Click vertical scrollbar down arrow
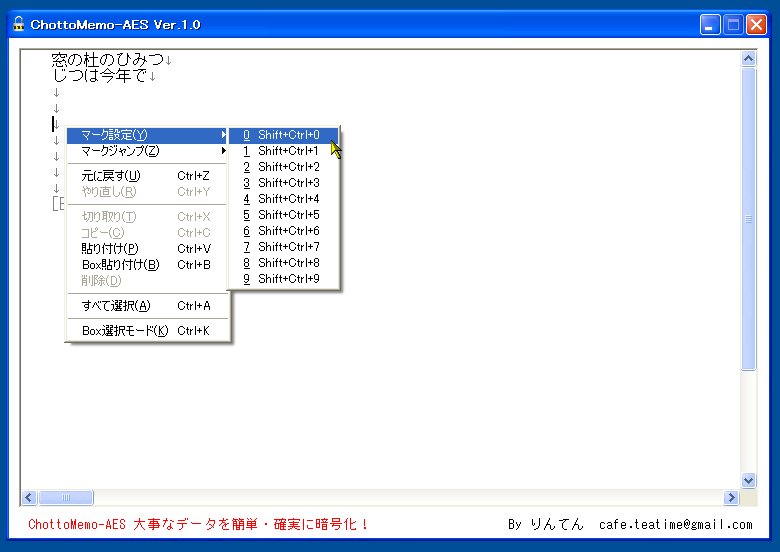The width and height of the screenshot is (780, 552). pos(748,480)
